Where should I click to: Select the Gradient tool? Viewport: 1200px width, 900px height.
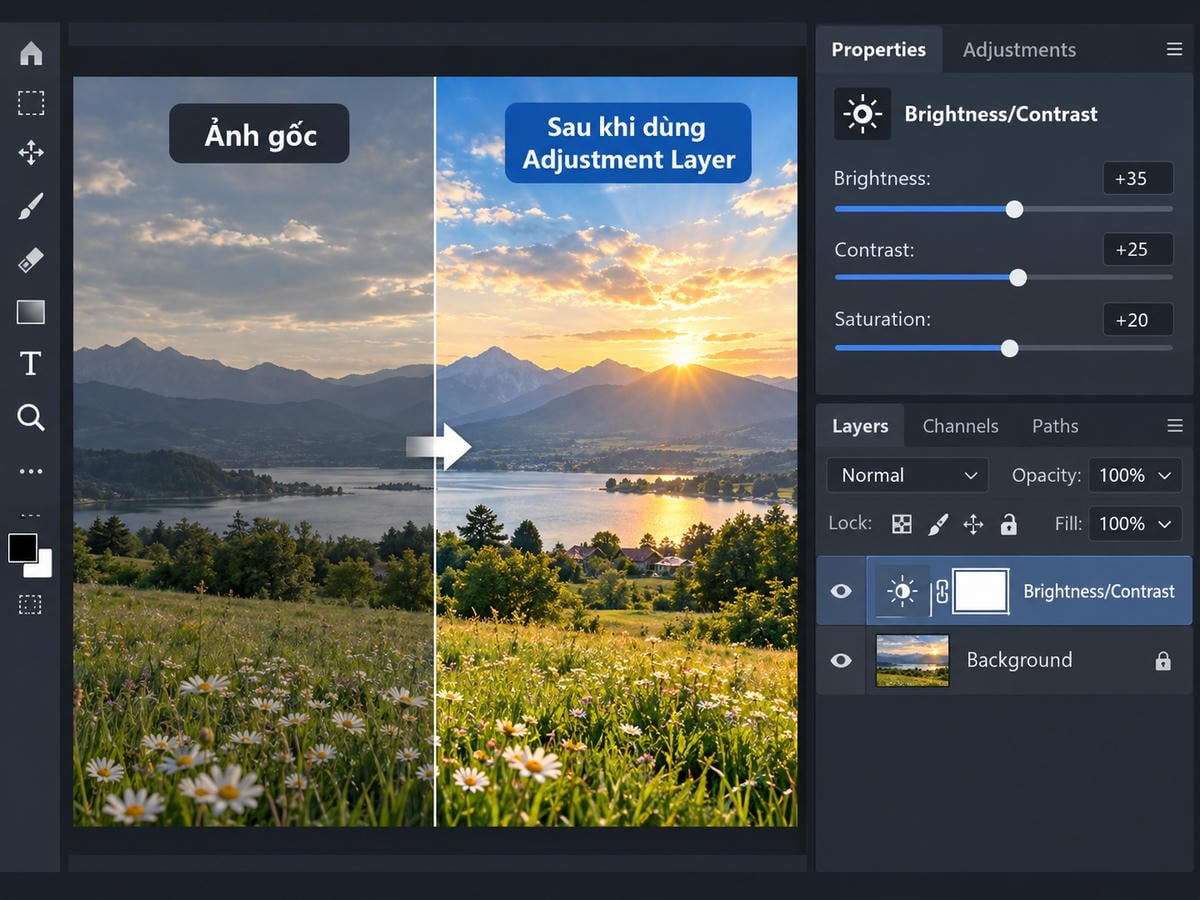(31, 313)
